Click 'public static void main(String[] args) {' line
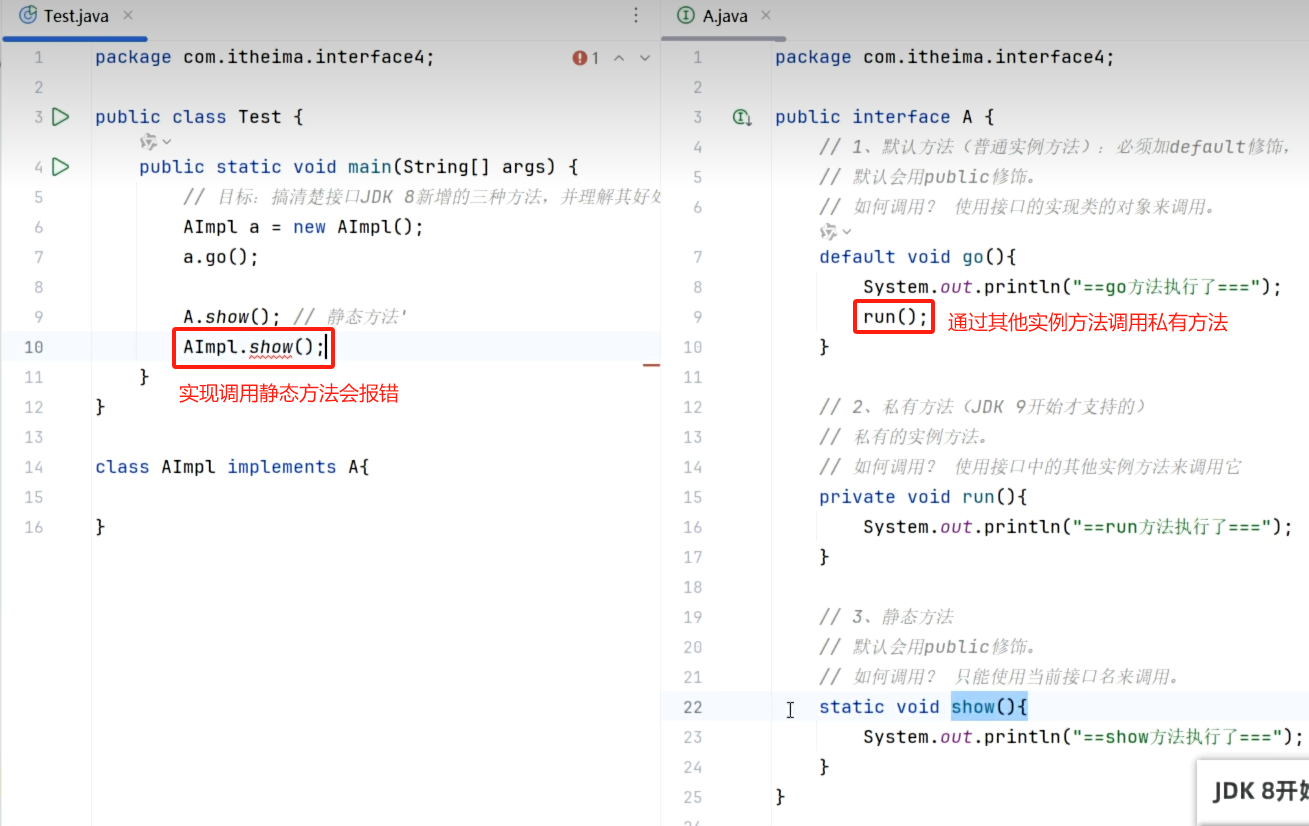The height and width of the screenshot is (826, 1309). (359, 167)
